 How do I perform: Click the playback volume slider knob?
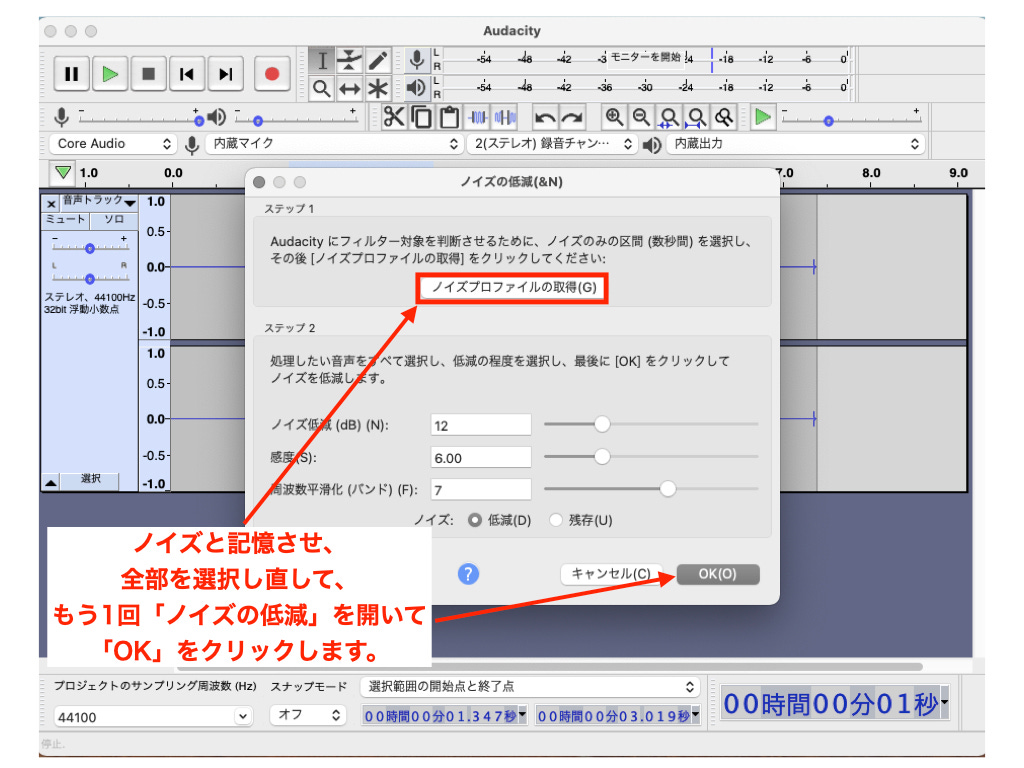258,121
